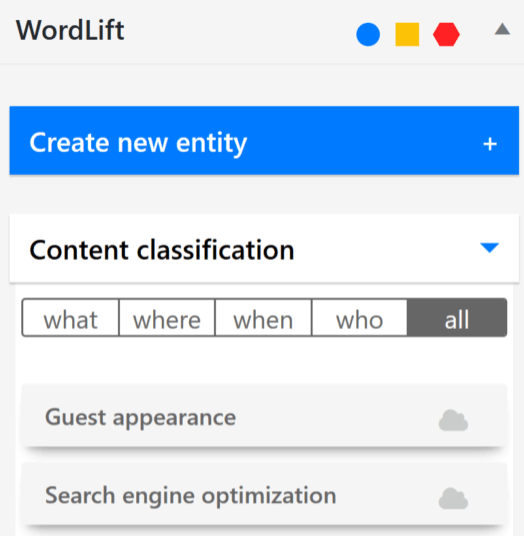Click the plus icon on Create new entity
The height and width of the screenshot is (536, 524).
coord(490,144)
